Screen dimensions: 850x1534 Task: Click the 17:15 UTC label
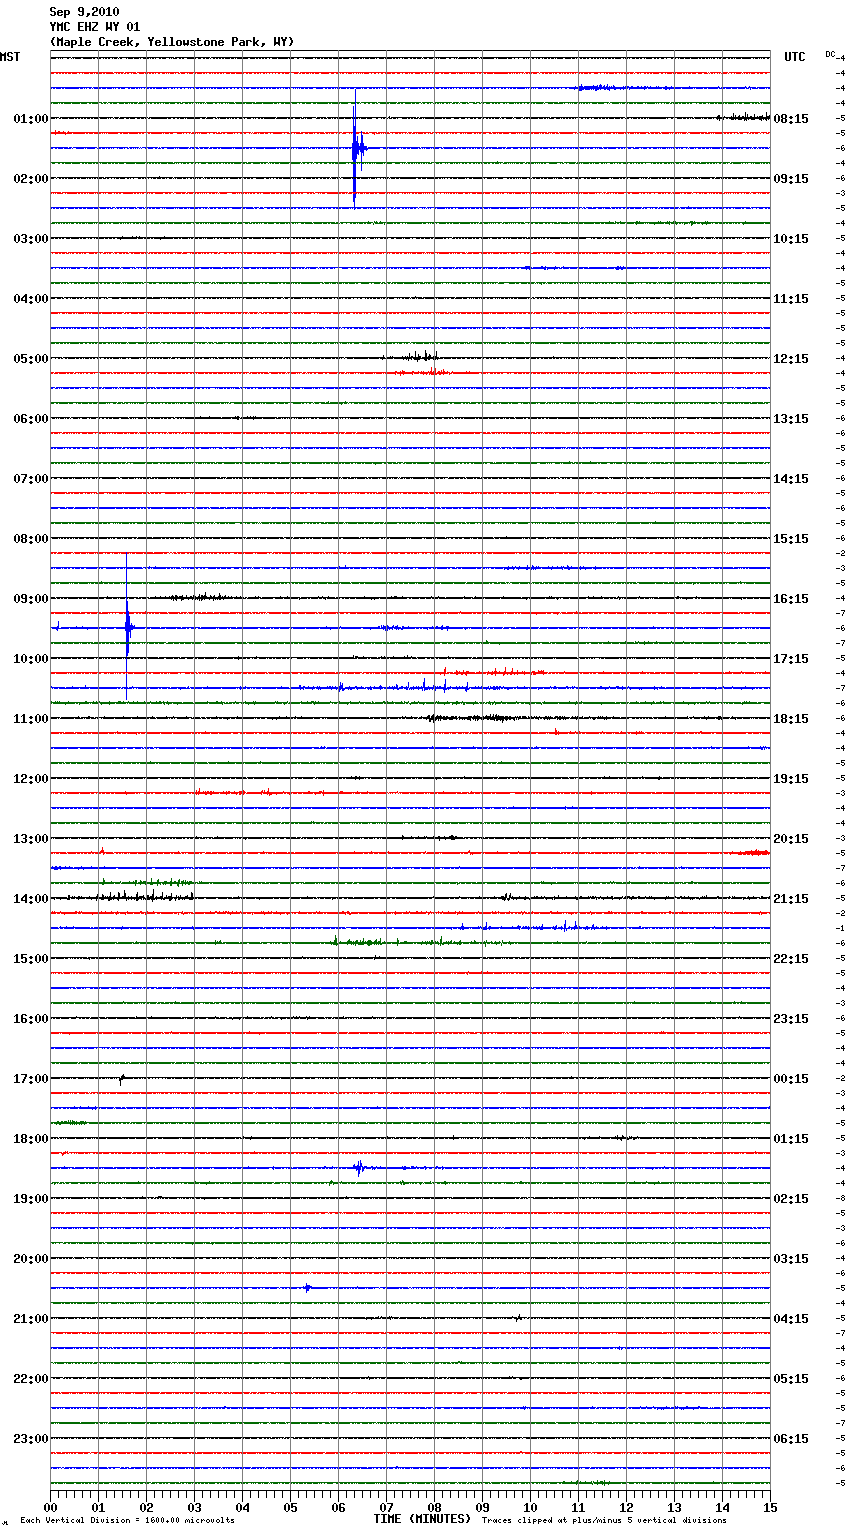click(x=791, y=659)
